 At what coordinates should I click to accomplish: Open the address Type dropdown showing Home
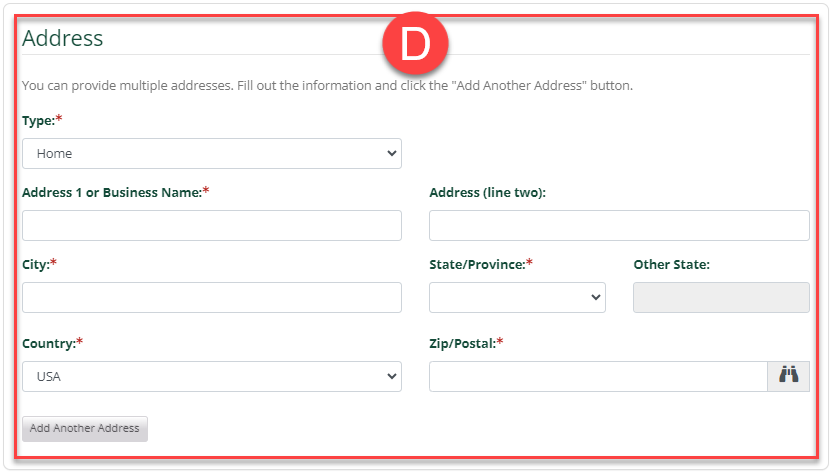(x=211, y=153)
